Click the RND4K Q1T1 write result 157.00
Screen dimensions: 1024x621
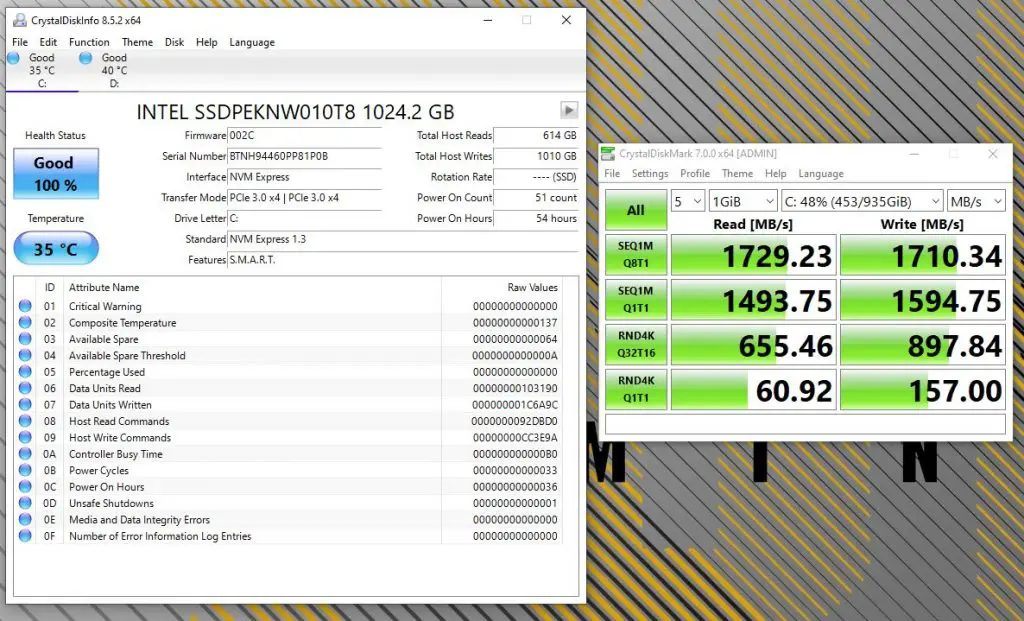tap(922, 389)
